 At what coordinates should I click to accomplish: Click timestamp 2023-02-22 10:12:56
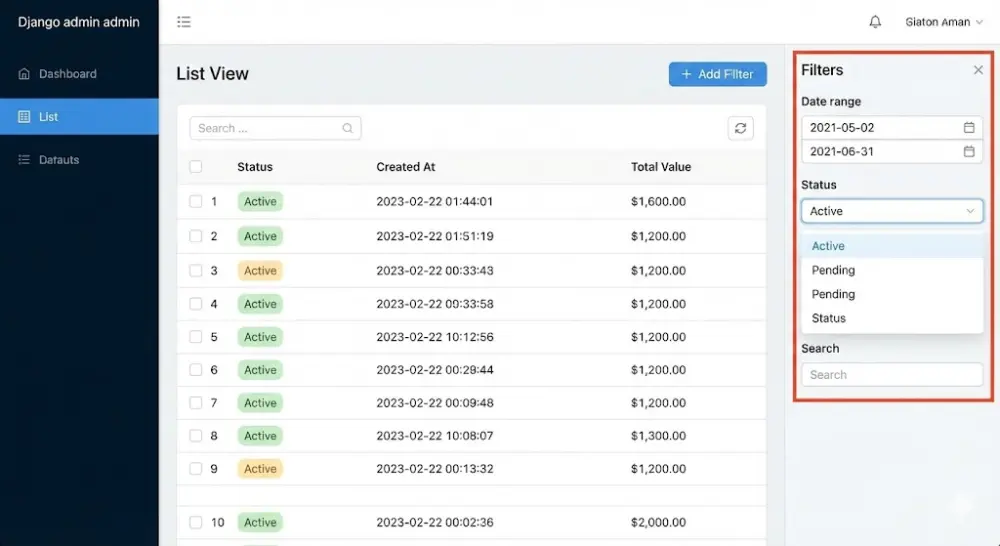(x=434, y=337)
